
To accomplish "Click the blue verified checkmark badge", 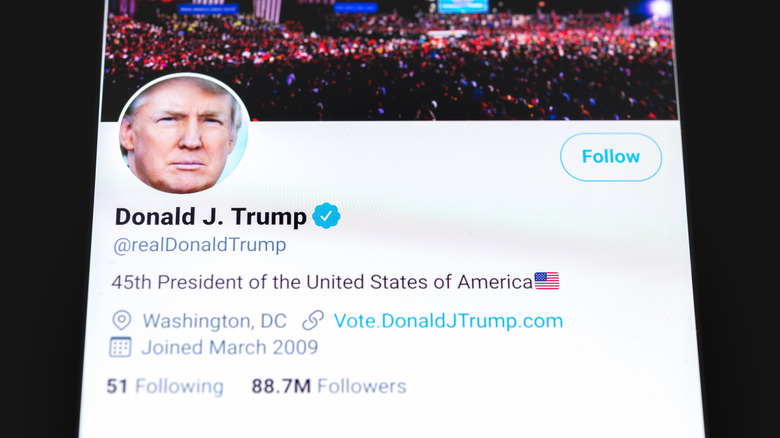I will 327,215.
